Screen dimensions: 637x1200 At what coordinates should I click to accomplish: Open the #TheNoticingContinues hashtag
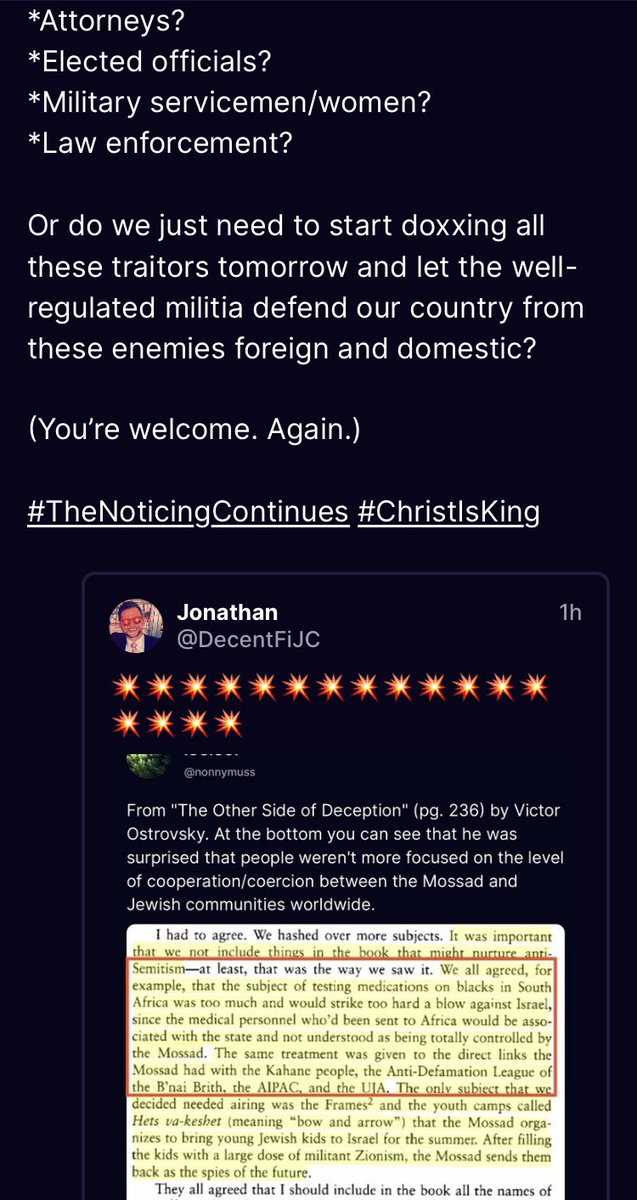tap(188, 512)
